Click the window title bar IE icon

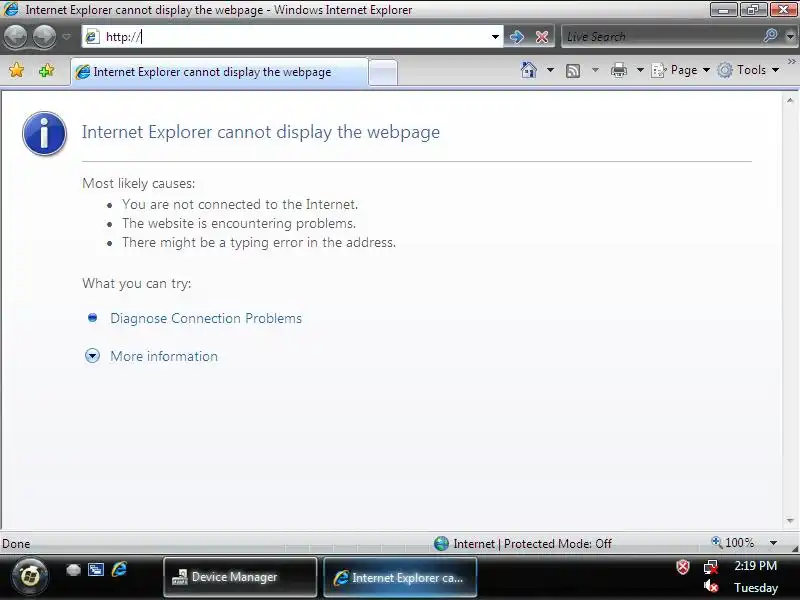pyautogui.click(x=11, y=9)
